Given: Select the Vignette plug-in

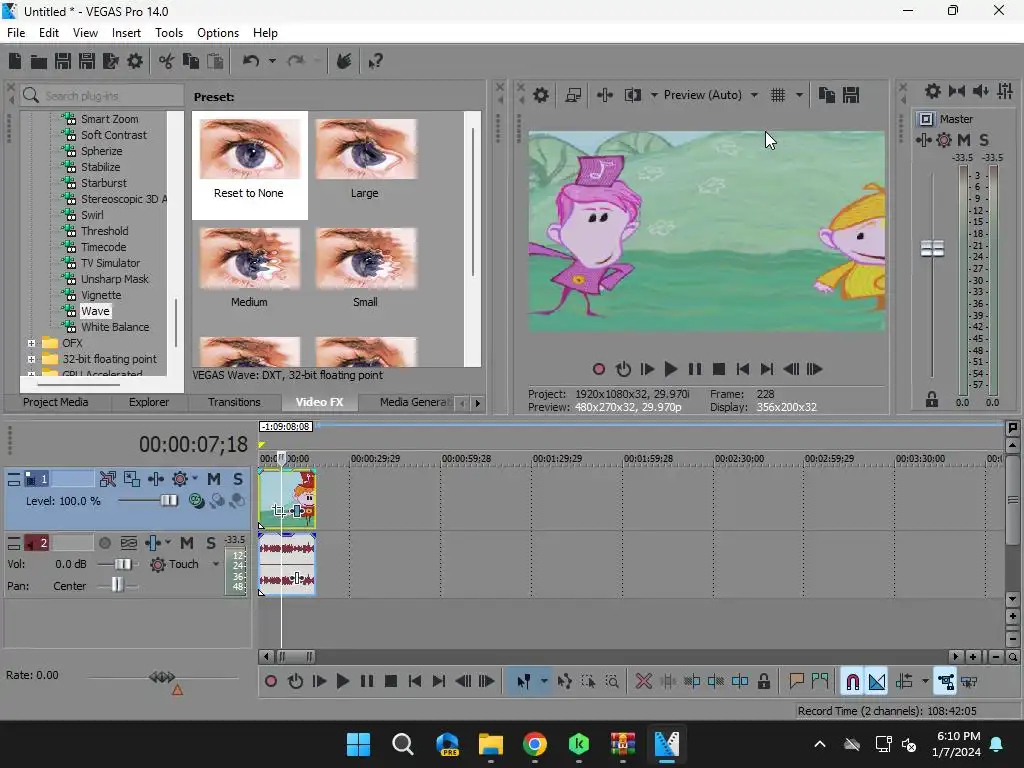Looking at the screenshot, I should [x=101, y=295].
